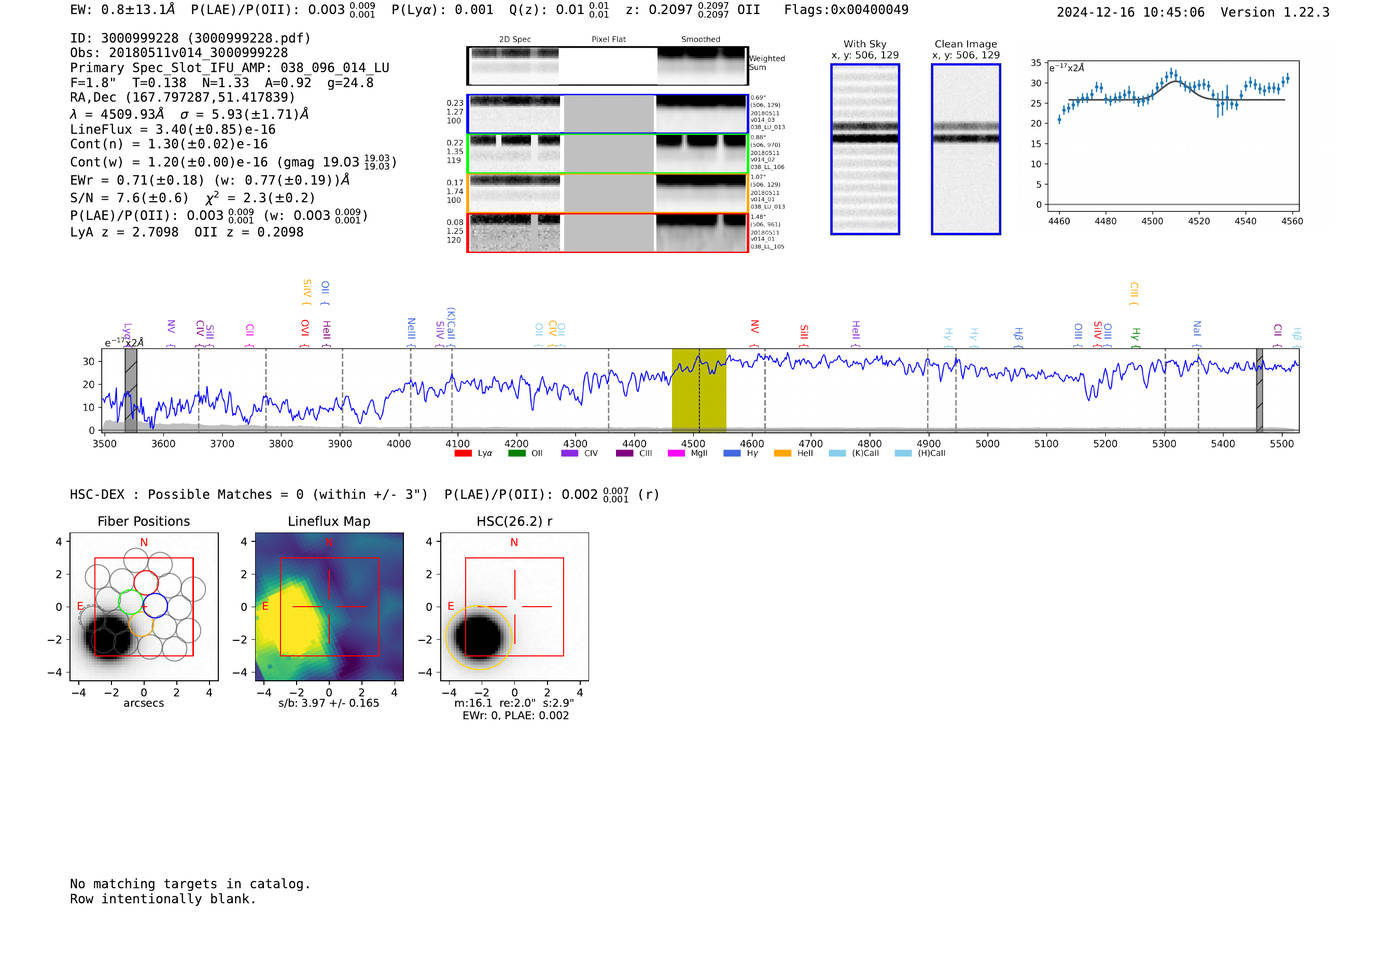Click the hatched gray band near 5460
Viewport: 1400px width, 953px height.
1260,390
